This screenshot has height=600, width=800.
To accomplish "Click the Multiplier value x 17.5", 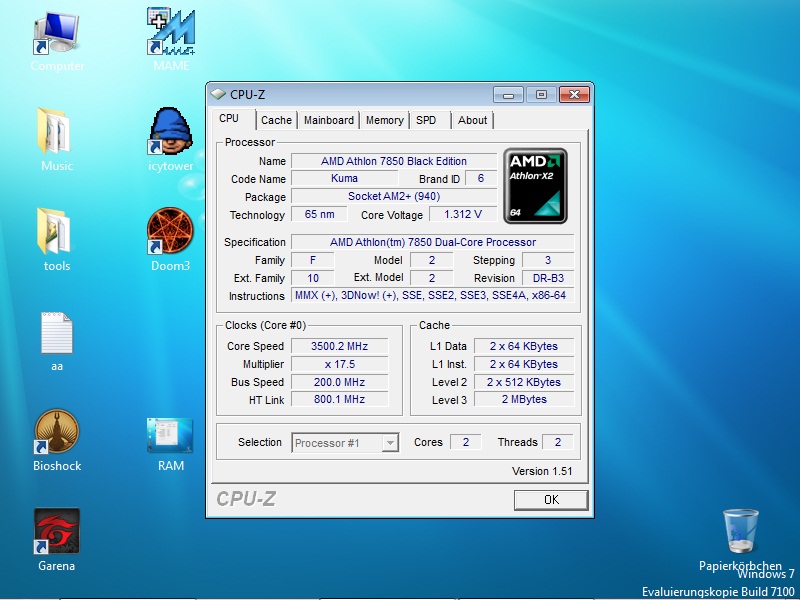I will [339, 364].
